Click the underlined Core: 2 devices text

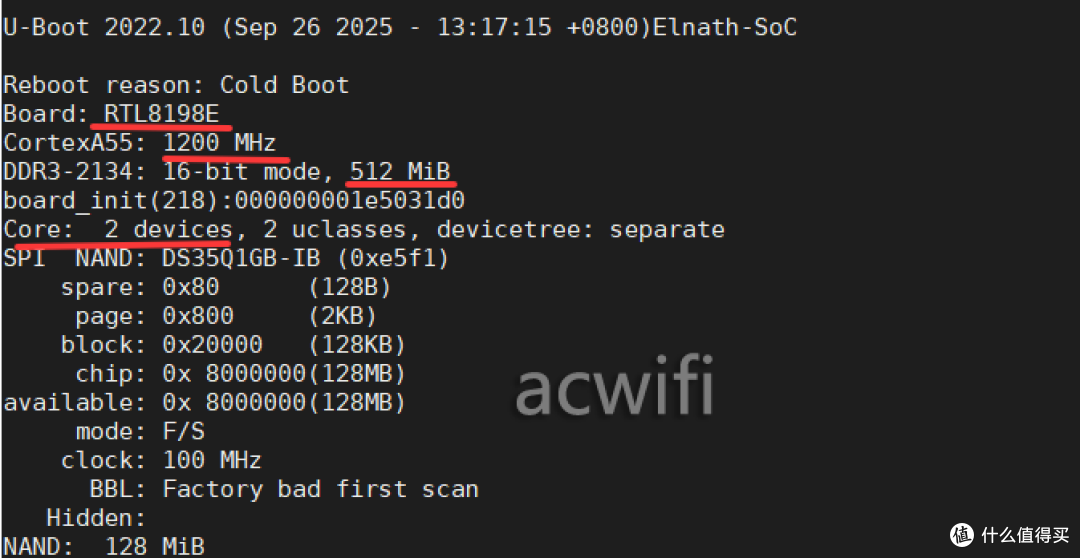(118, 229)
